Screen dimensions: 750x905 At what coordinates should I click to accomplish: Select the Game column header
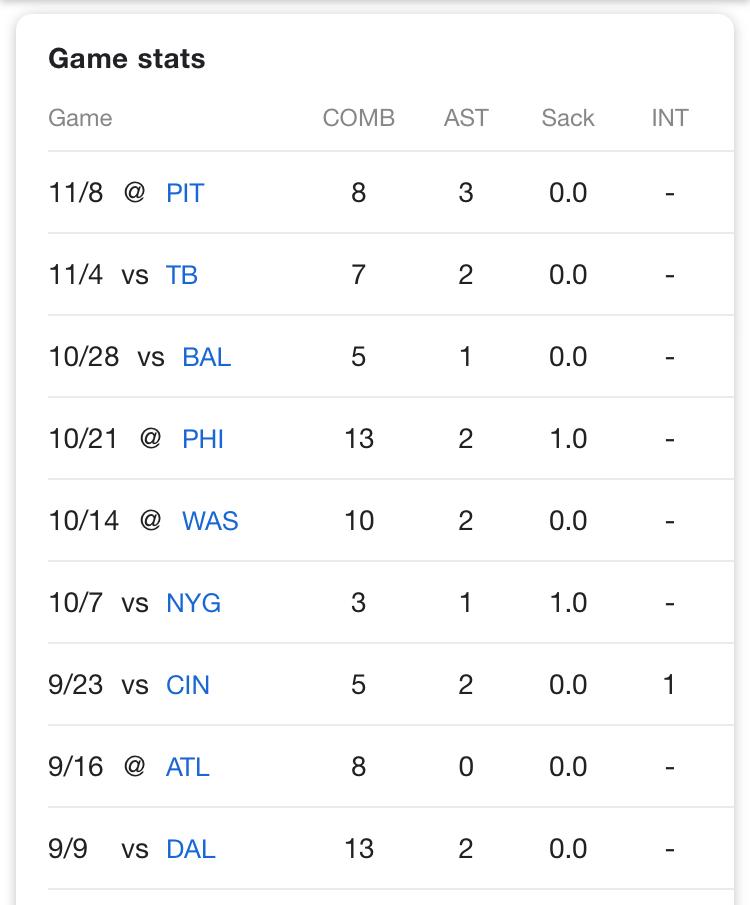pyautogui.click(x=80, y=118)
